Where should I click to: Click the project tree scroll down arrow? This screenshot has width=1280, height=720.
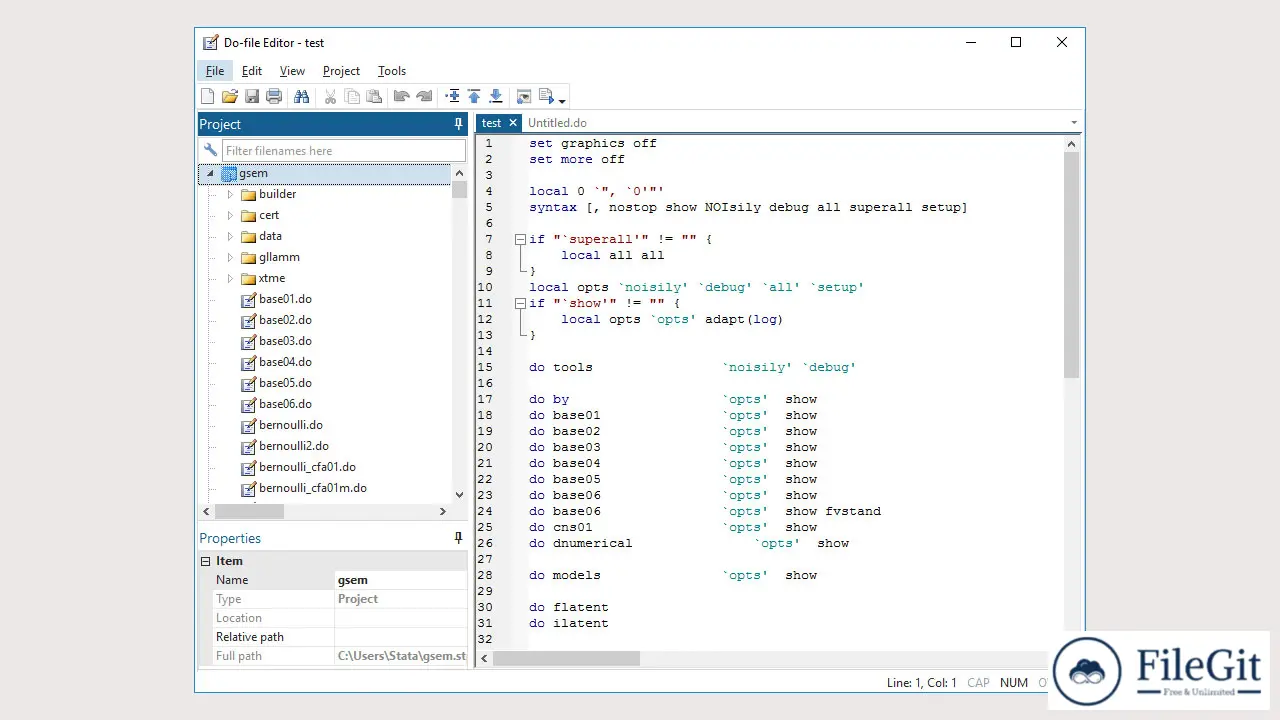(x=459, y=494)
